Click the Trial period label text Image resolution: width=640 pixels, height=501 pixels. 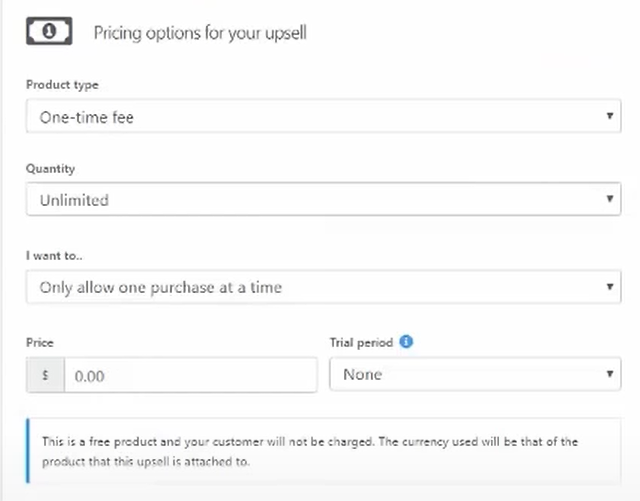(361, 342)
